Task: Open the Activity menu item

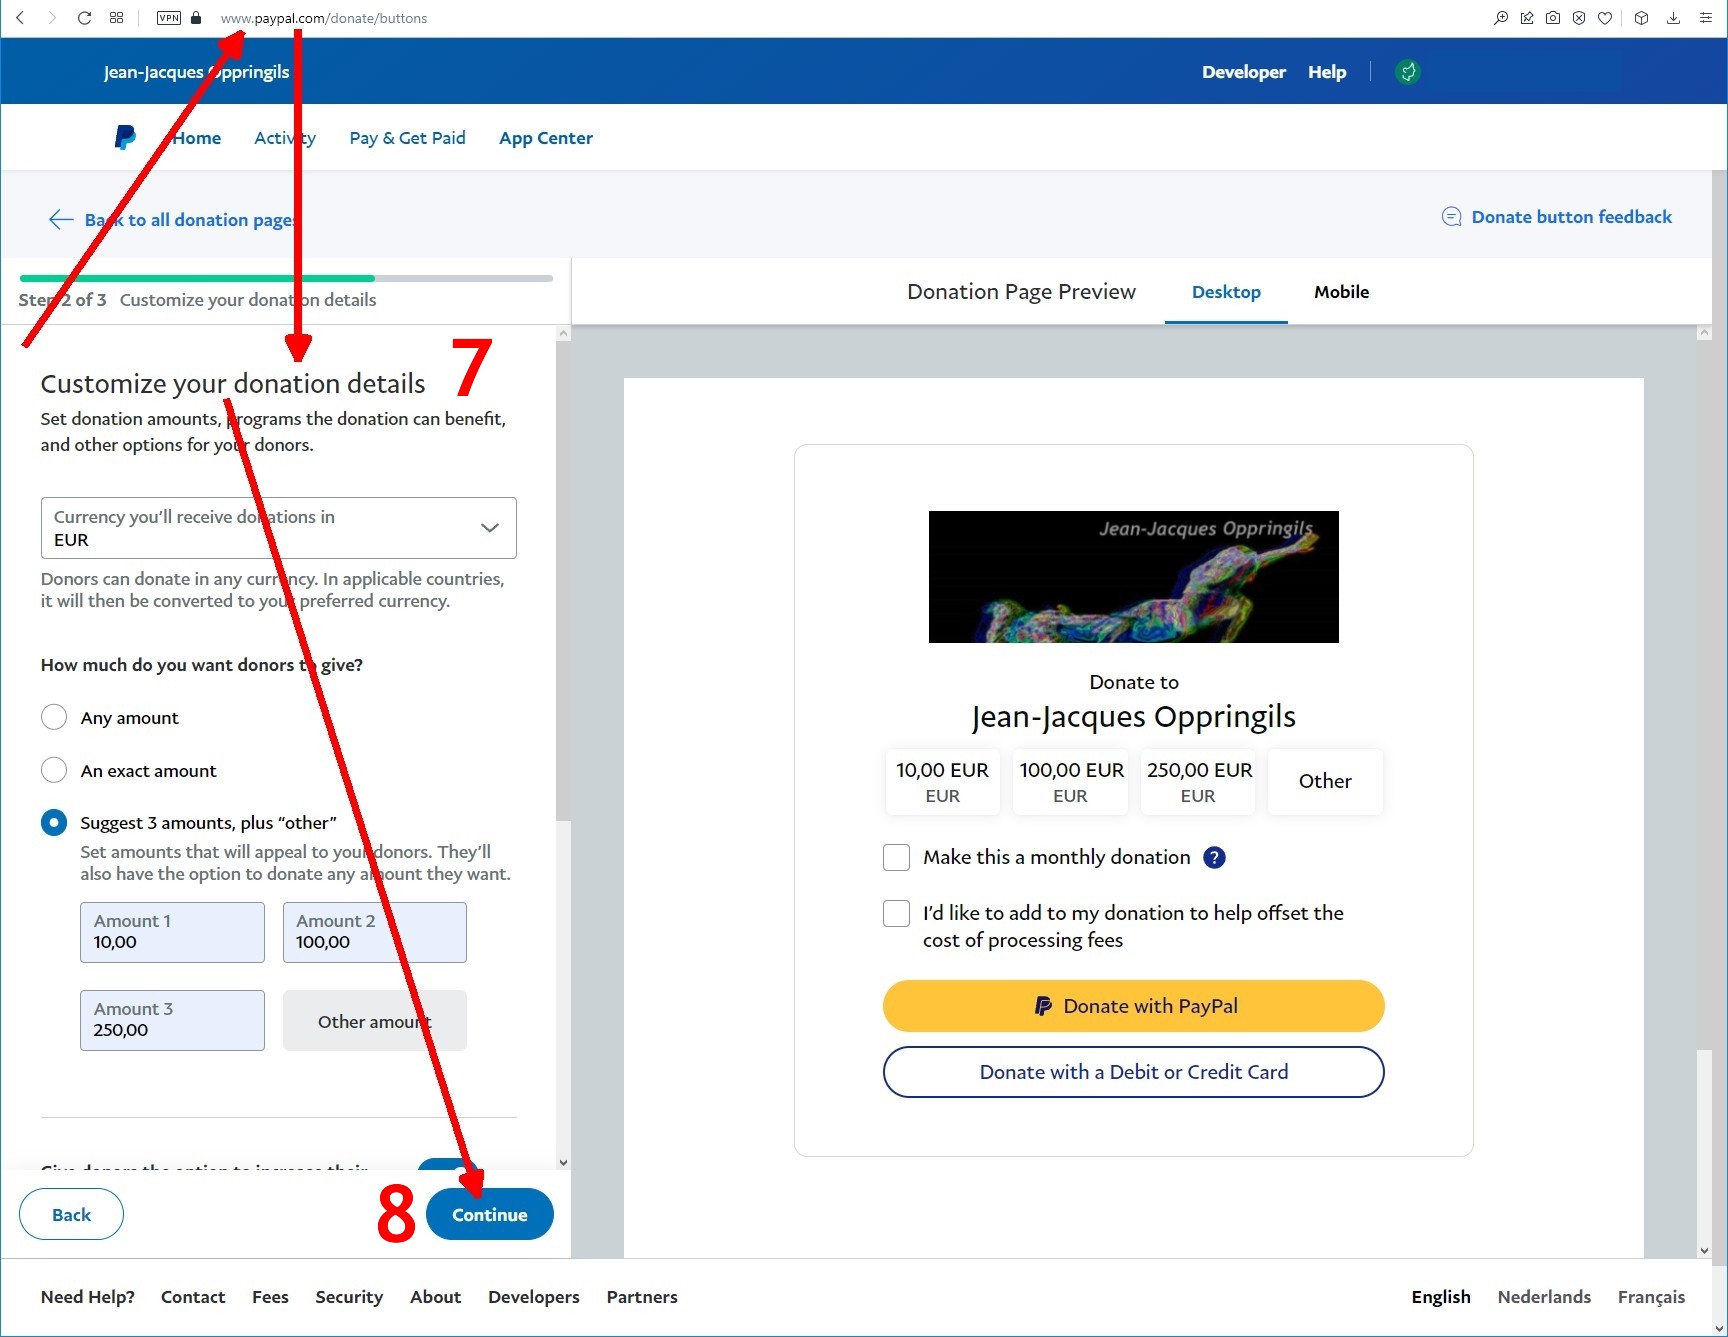Action: coord(285,138)
